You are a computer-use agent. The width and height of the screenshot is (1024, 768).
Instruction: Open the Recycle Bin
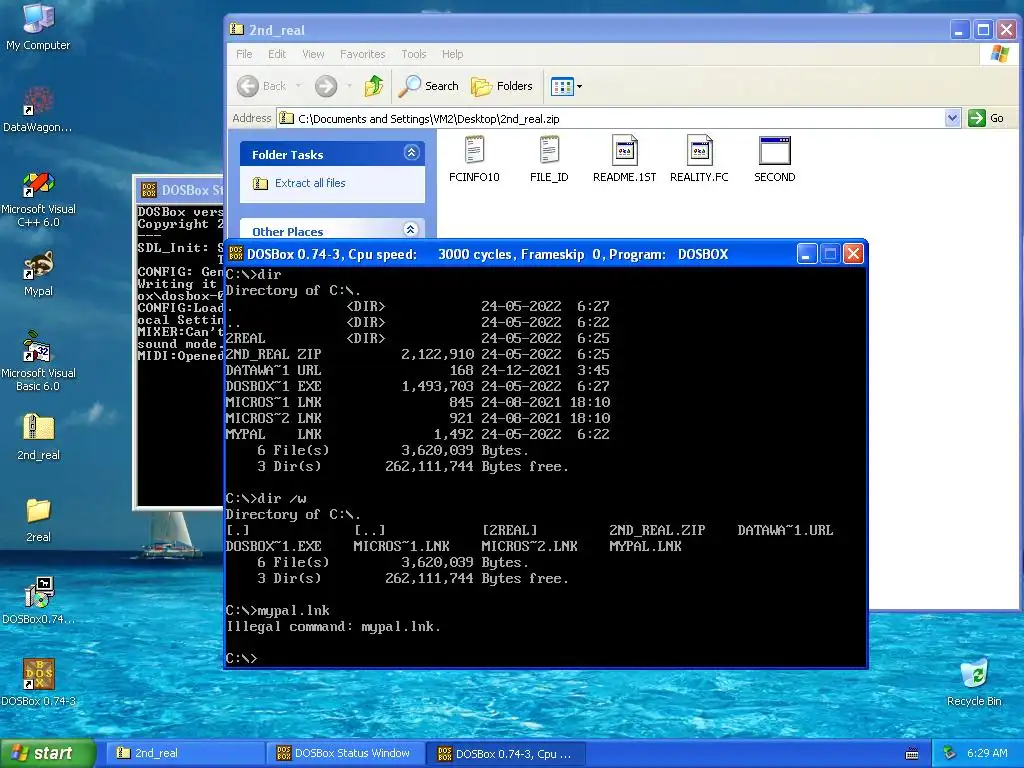click(974, 682)
